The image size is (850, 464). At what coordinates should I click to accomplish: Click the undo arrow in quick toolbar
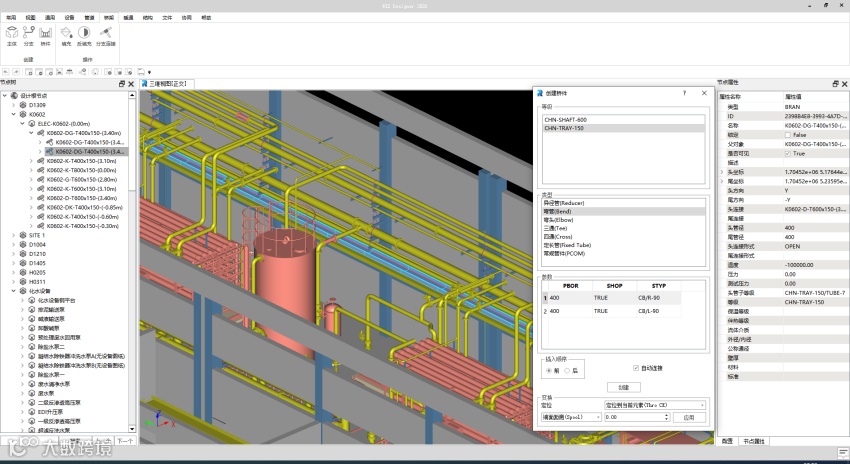click(8, 71)
